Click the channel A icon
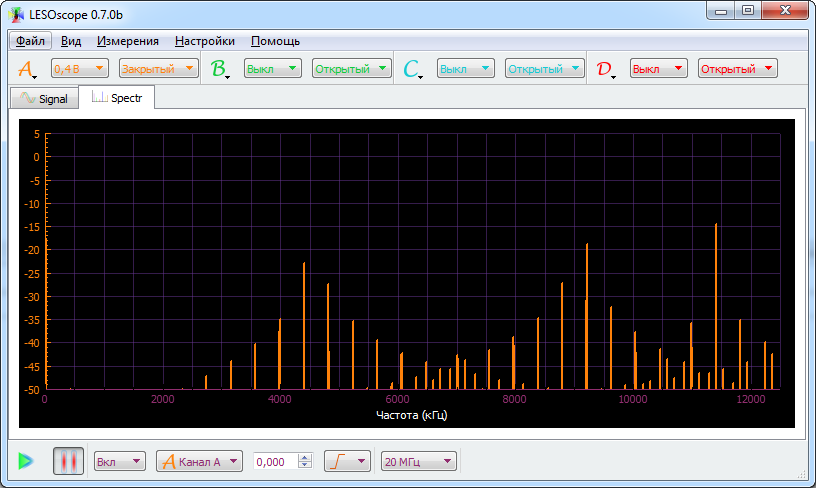 (x=27, y=69)
